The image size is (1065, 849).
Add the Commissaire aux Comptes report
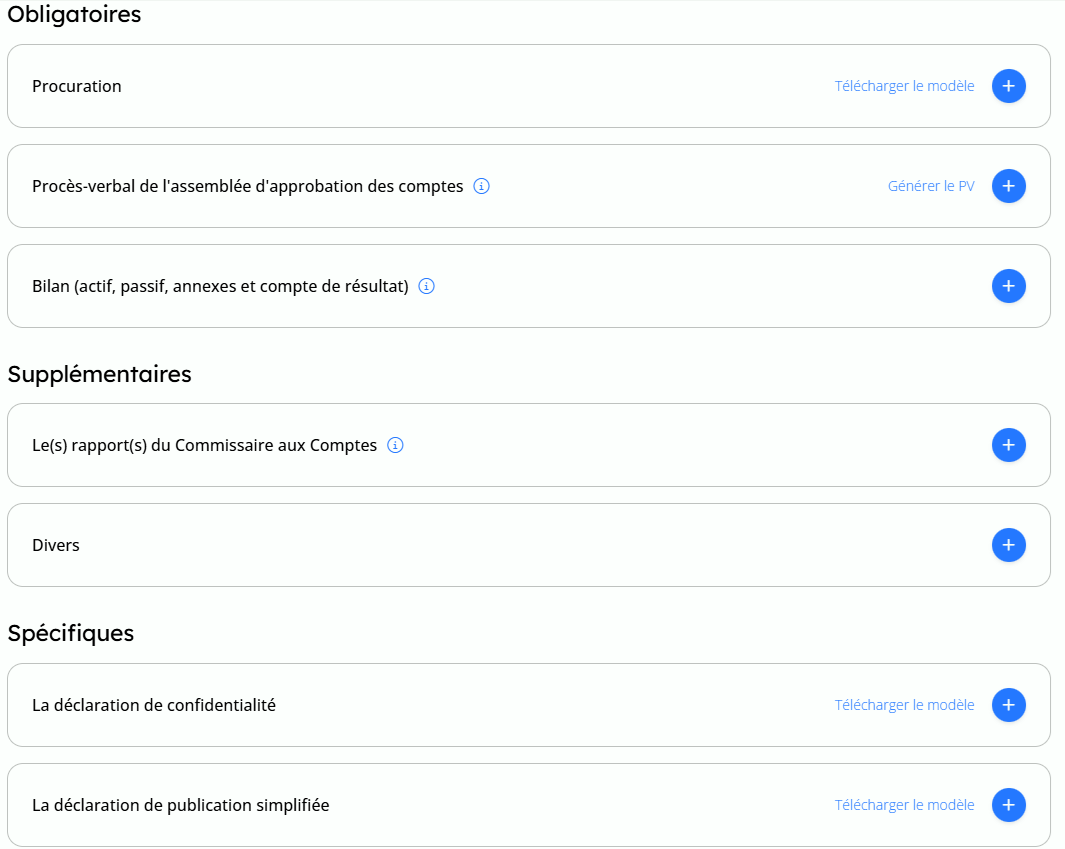(1008, 445)
